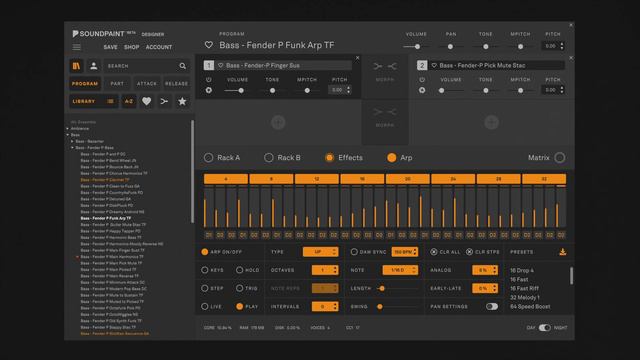Show favorites with the heart filter icon
This screenshot has height=360, width=640.
(147, 101)
